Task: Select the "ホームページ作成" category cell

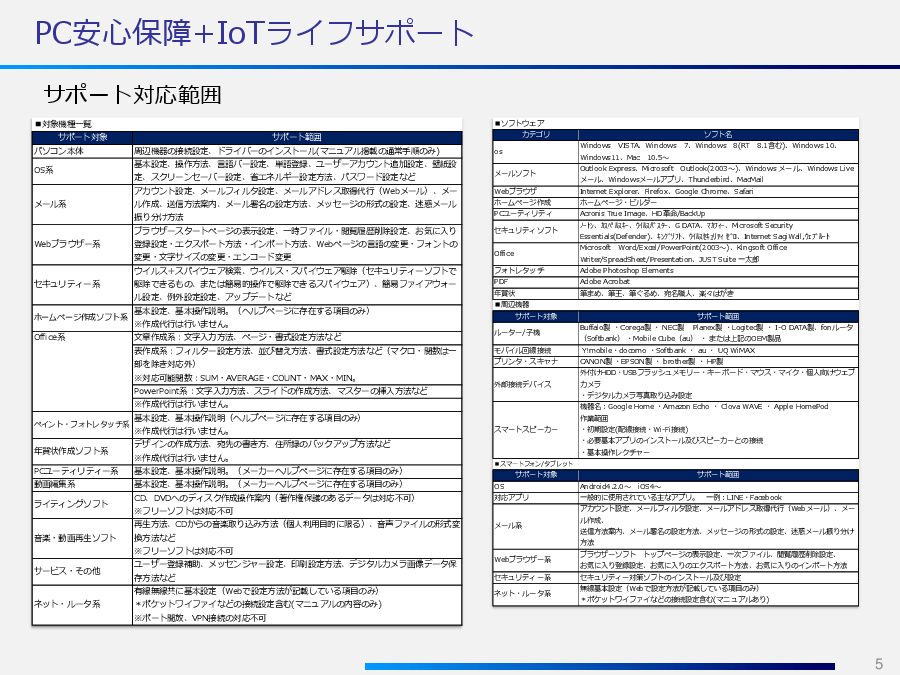Action: 522,202
